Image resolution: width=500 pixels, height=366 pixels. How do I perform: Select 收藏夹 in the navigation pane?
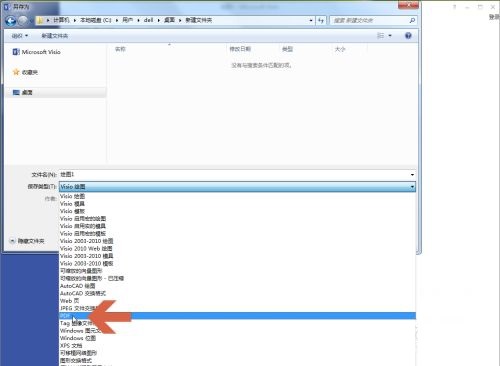point(30,72)
